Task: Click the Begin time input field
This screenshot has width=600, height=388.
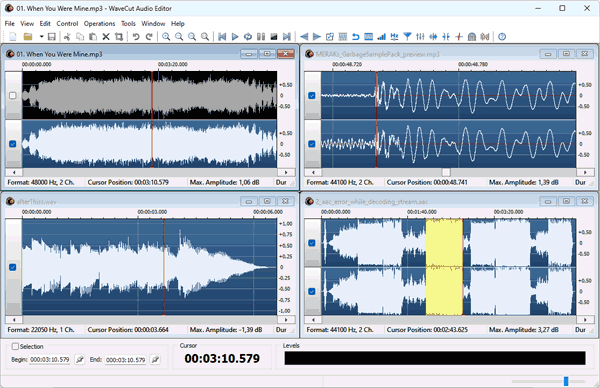Action: [50, 360]
